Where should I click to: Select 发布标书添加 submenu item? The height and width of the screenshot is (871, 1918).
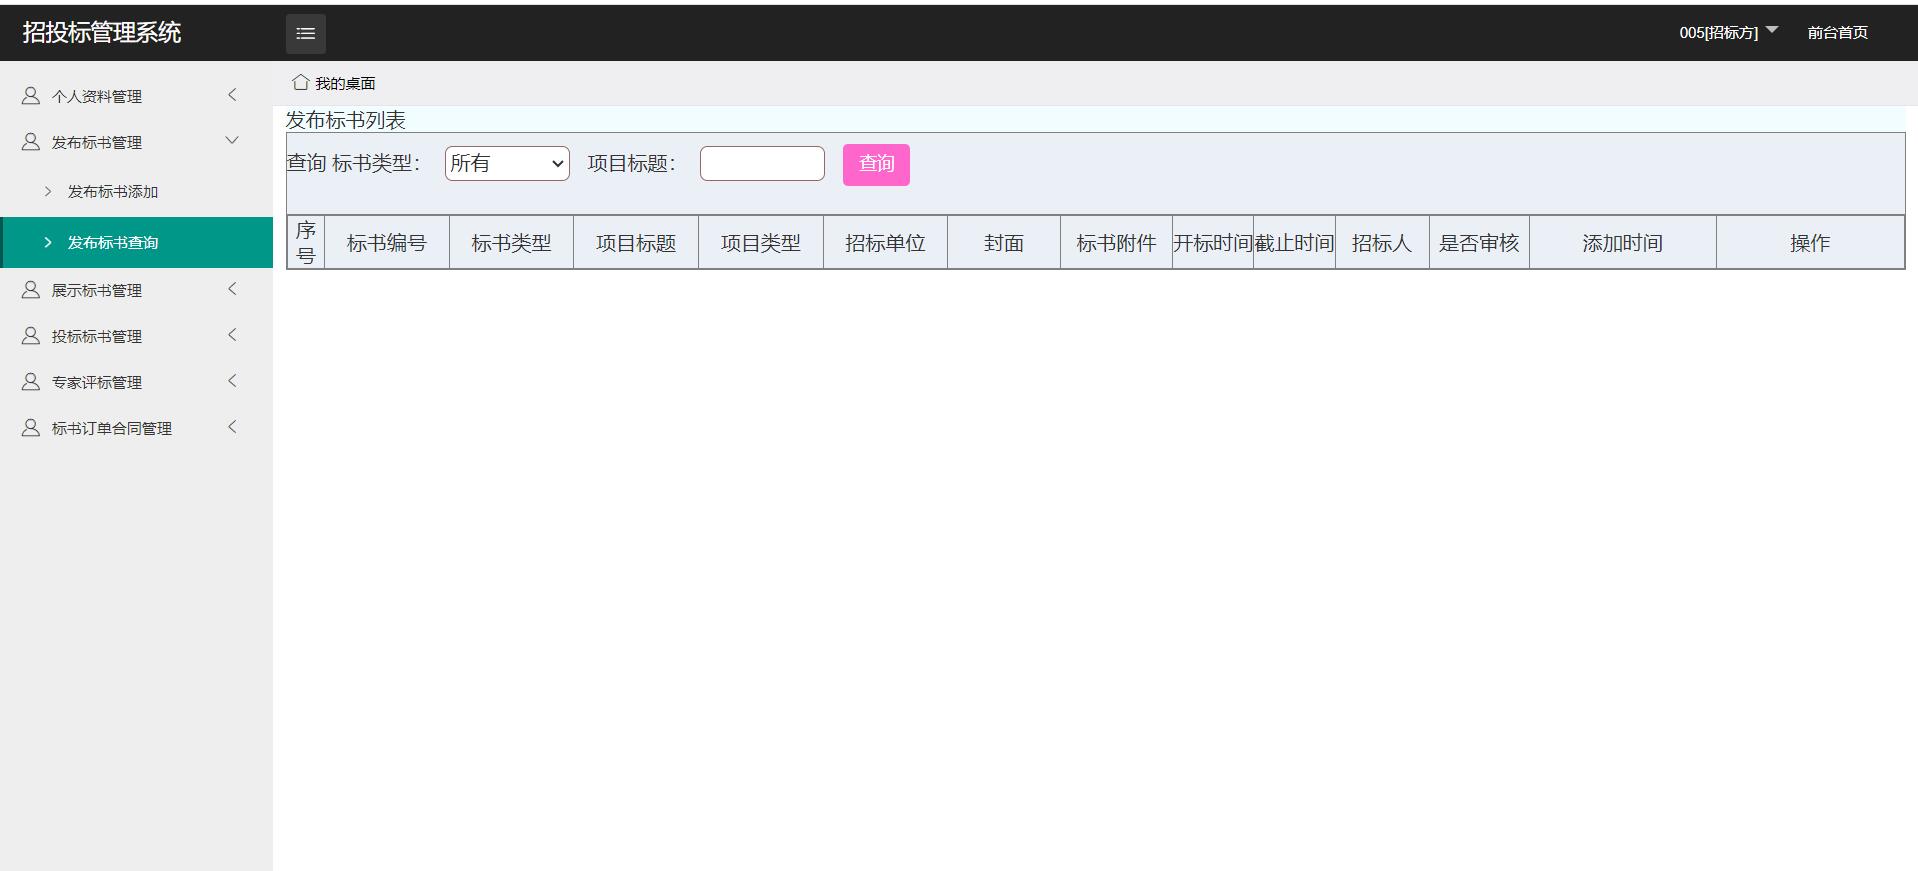[136, 191]
